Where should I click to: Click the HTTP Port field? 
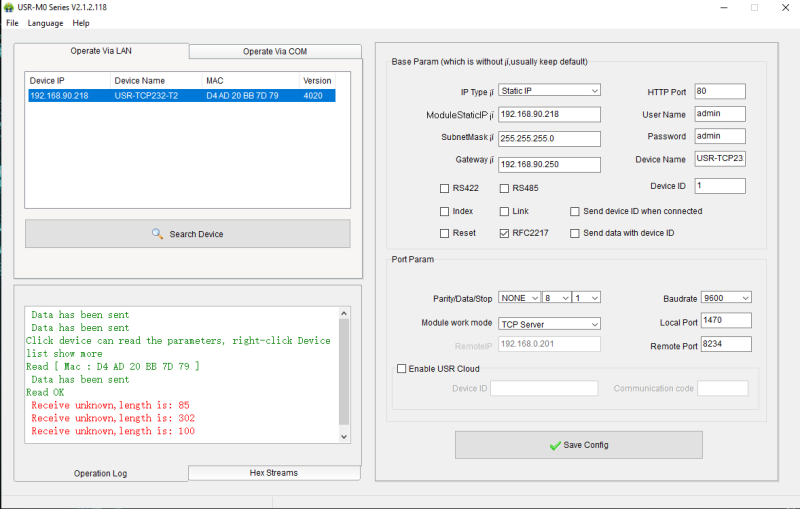pos(720,91)
